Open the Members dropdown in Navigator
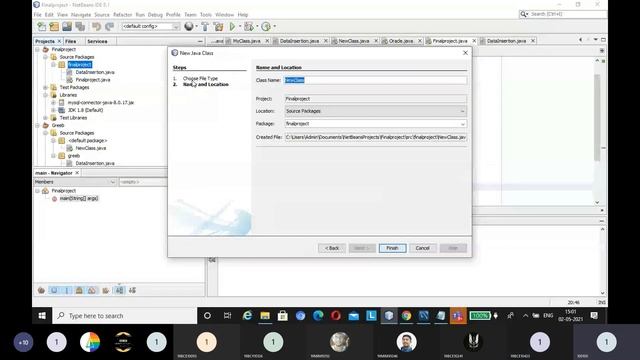640x360 pixels. [113, 182]
